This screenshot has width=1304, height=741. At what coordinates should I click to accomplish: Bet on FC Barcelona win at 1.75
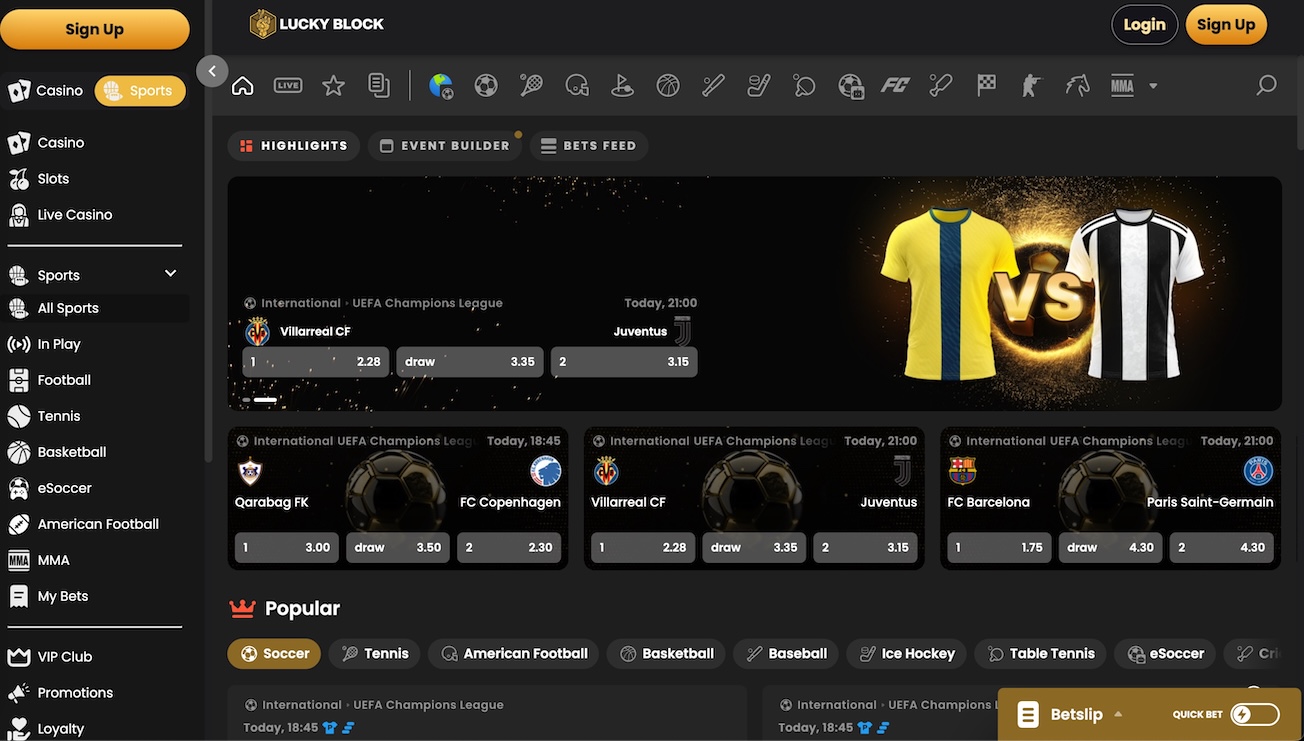998,548
